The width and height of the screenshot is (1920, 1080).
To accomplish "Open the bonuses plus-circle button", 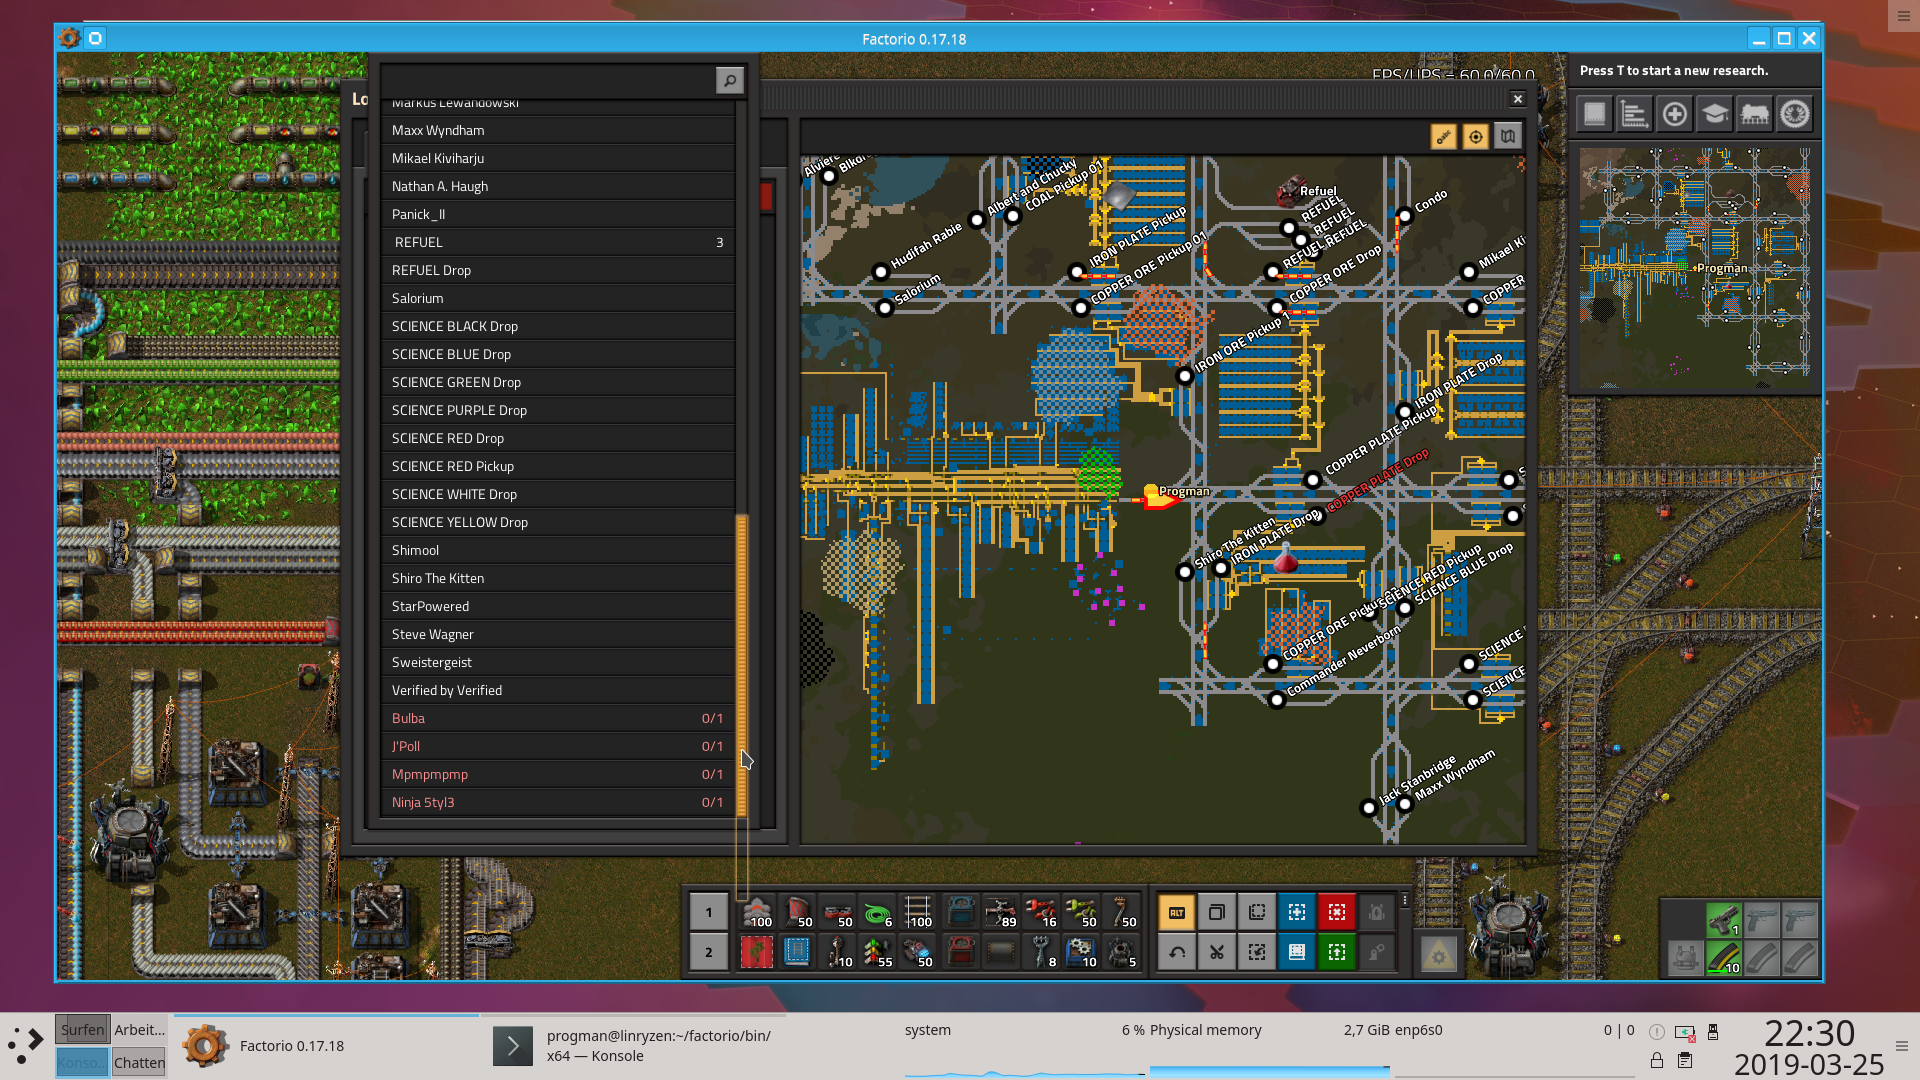I will pos(1675,114).
